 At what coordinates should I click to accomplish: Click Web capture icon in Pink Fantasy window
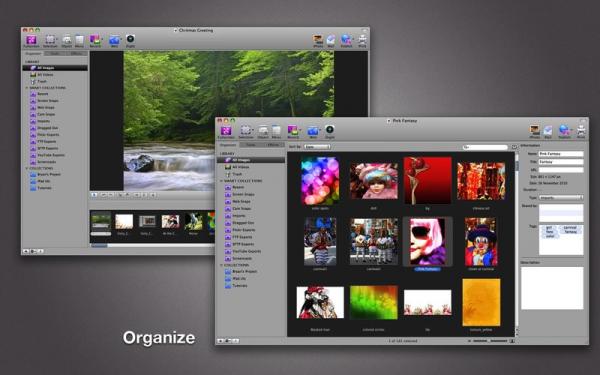(x=313, y=130)
